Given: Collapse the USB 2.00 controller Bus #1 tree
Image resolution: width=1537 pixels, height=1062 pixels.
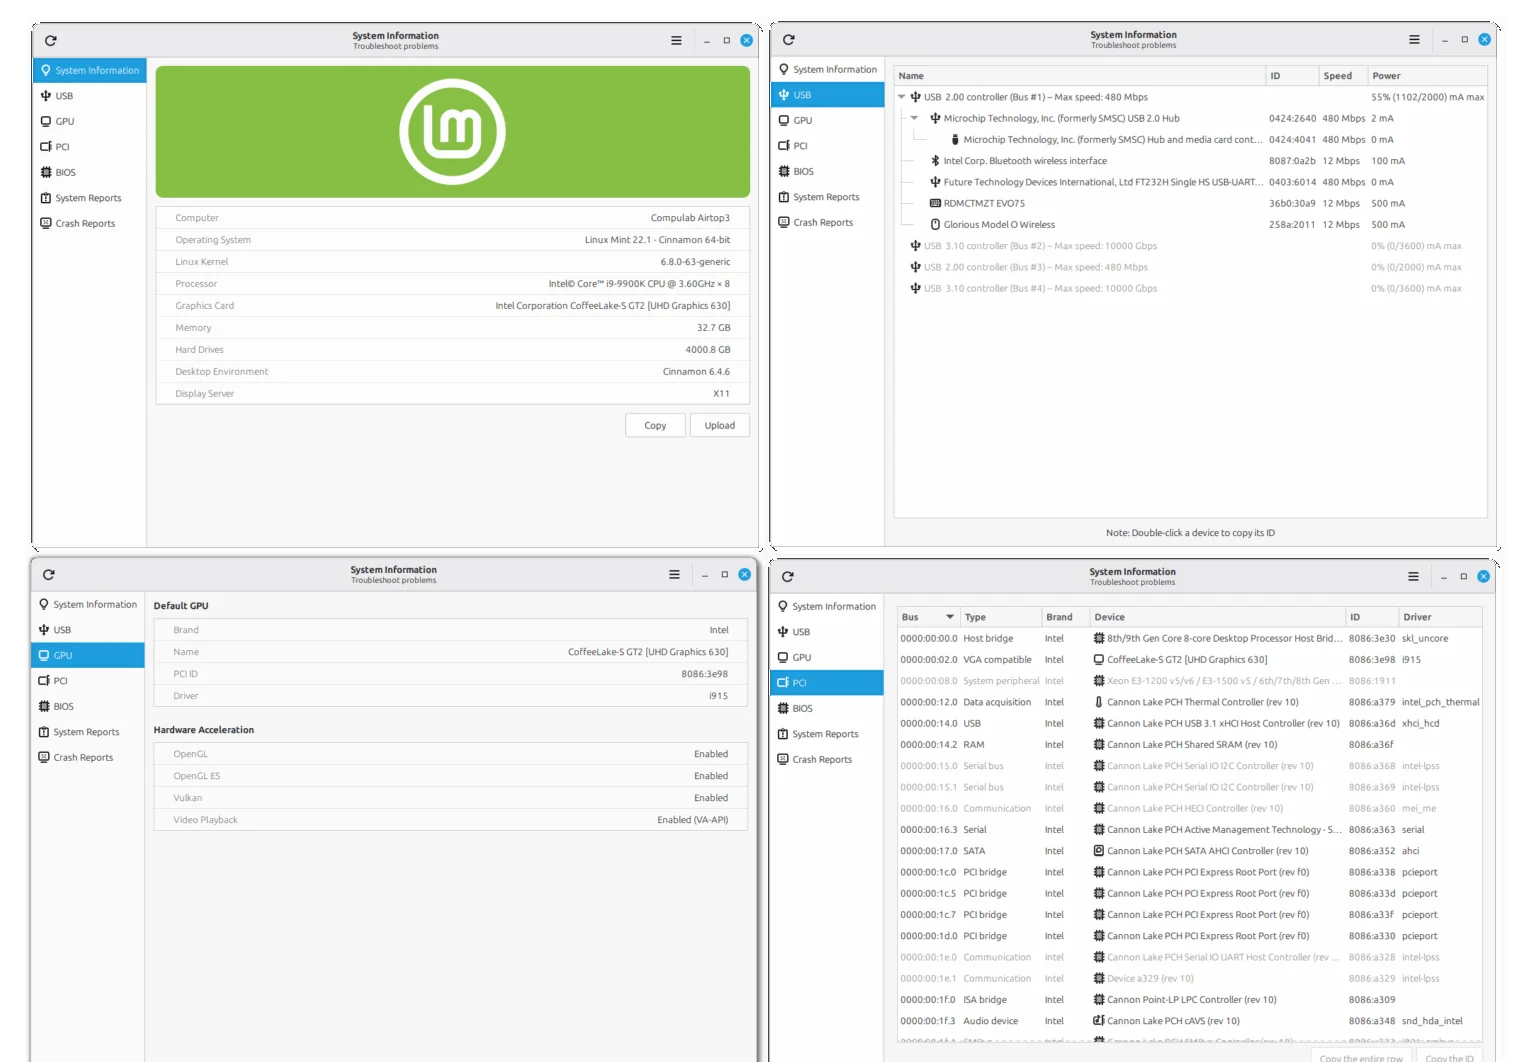Looking at the screenshot, I should (902, 97).
